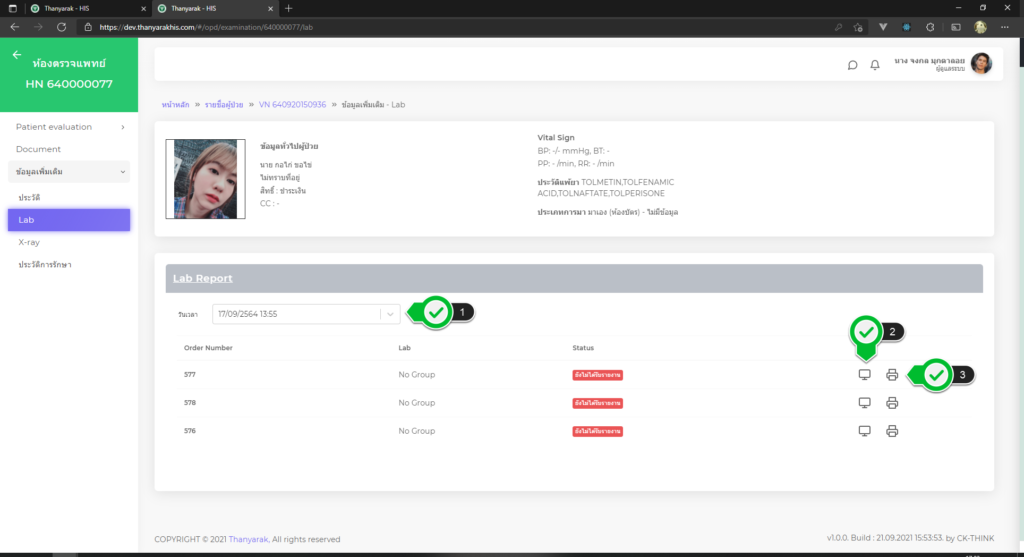Click the monitor view icon for order 576
This screenshot has width=1024, height=557.
[864, 431]
